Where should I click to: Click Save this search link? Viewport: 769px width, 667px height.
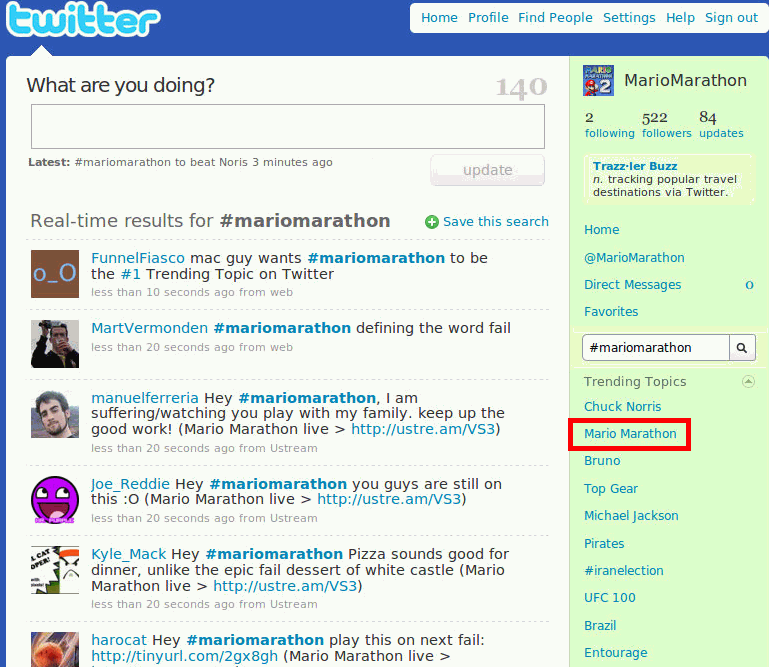tap(496, 222)
